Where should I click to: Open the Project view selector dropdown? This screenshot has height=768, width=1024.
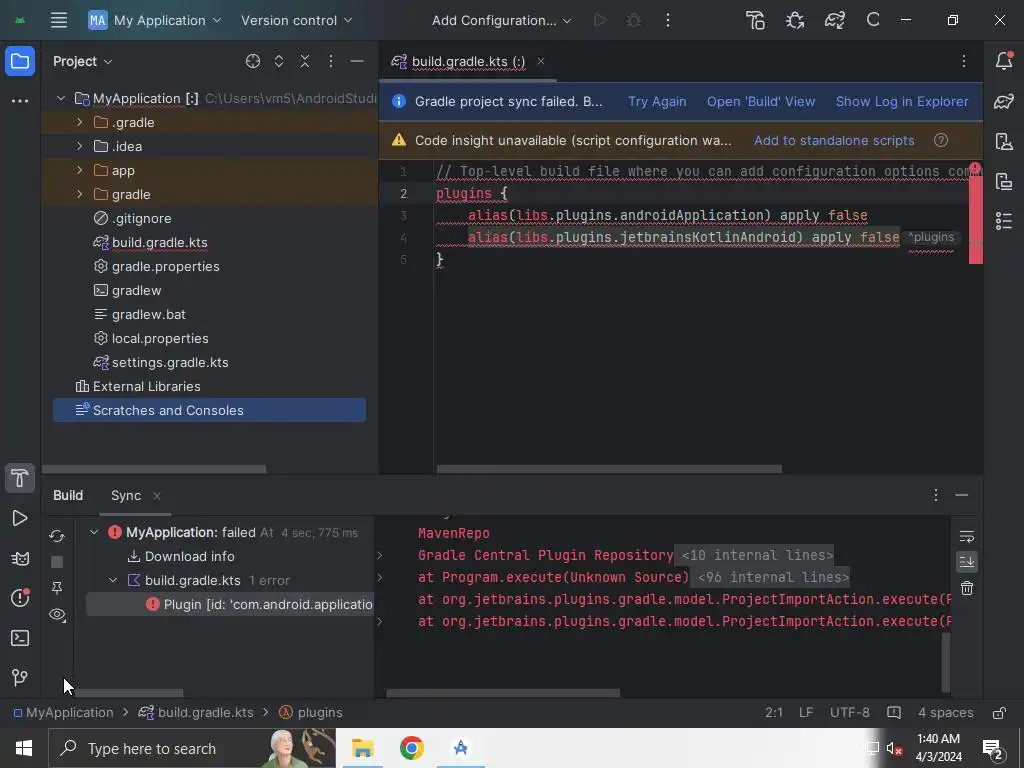click(x=82, y=61)
